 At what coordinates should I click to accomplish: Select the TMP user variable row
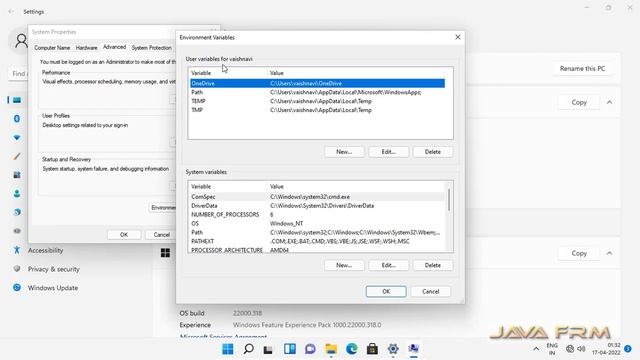tap(317, 110)
